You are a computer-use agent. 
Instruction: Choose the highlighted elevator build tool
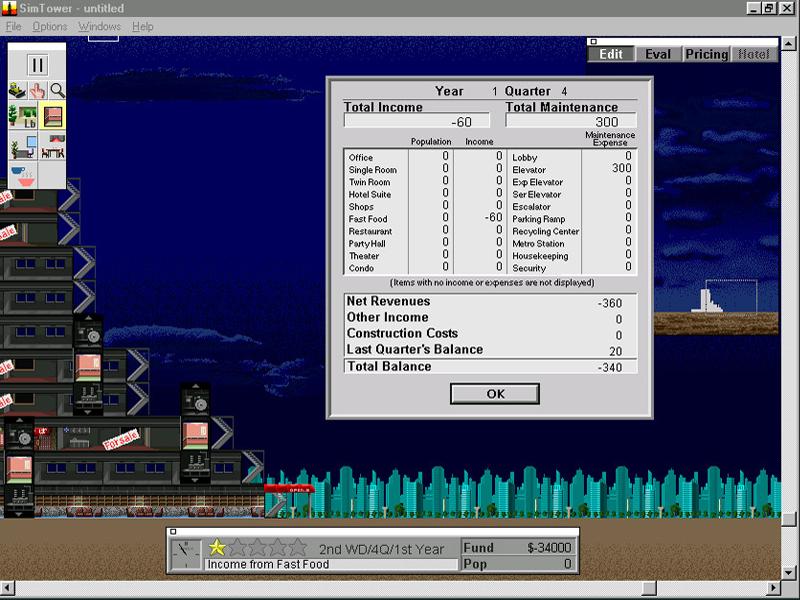coord(52,115)
